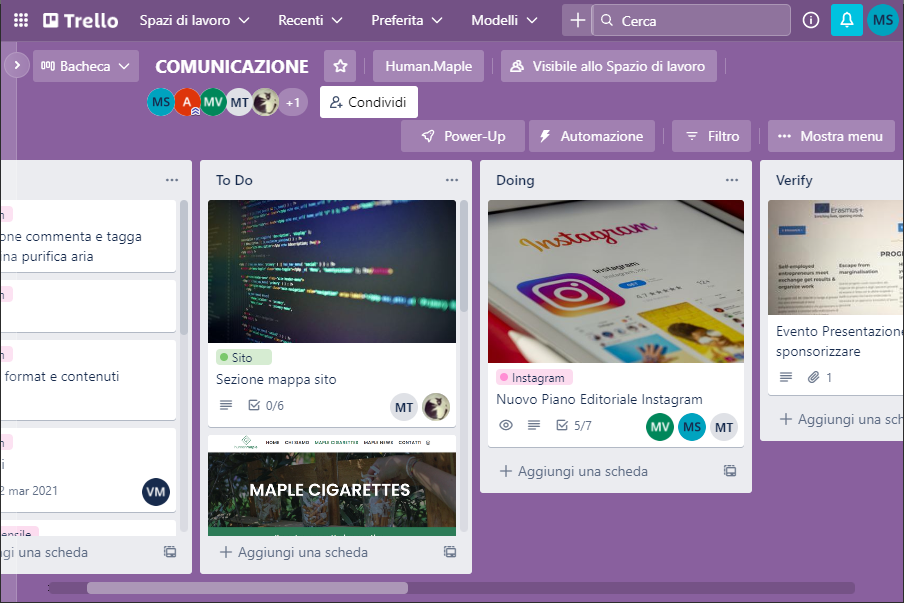Open notifications bell

[x=846, y=20]
